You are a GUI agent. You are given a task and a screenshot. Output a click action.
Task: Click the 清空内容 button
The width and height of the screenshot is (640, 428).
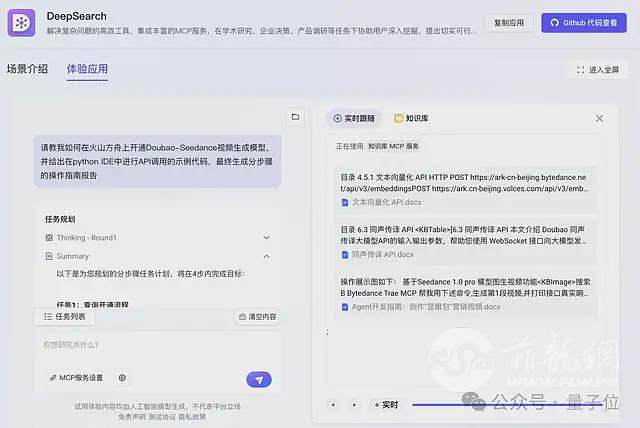point(258,317)
